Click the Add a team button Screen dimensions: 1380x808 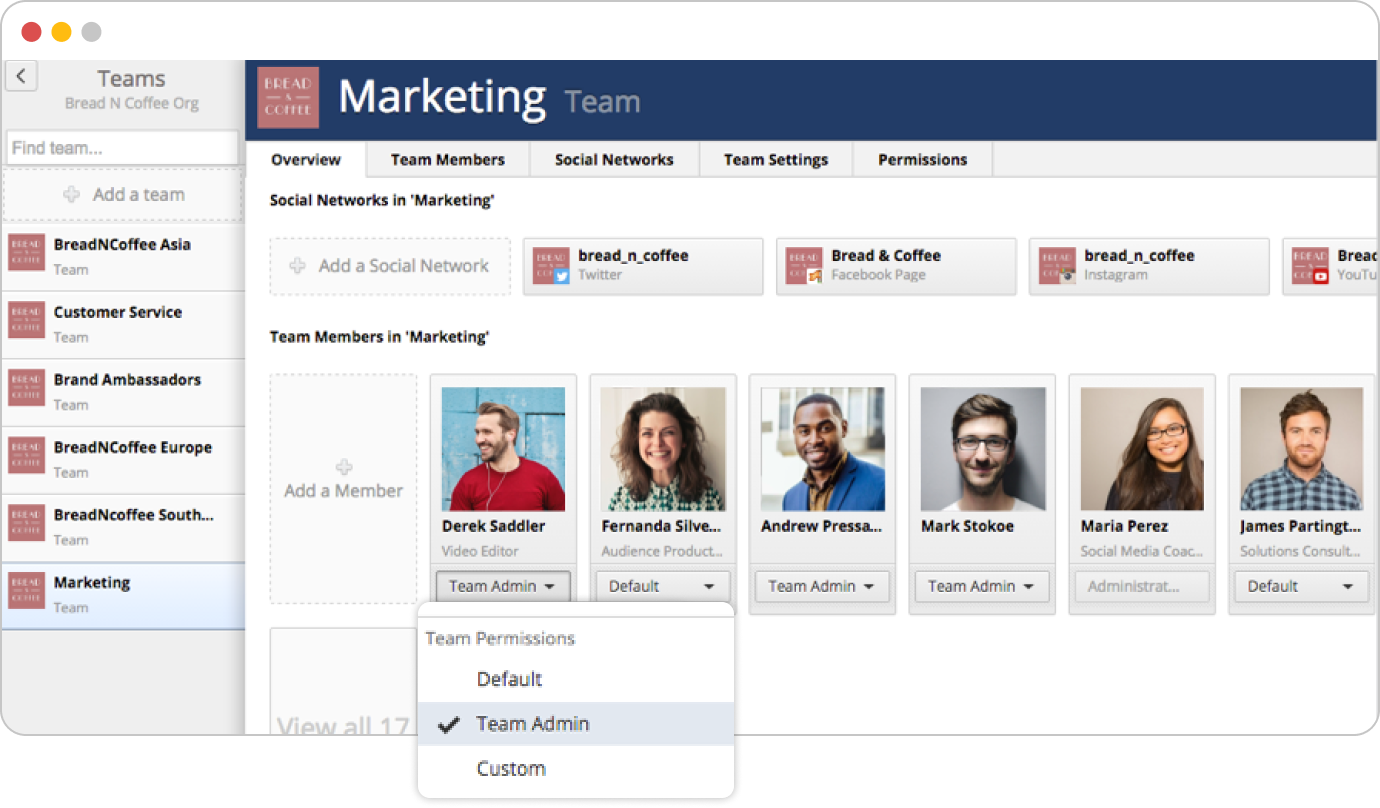click(123, 195)
